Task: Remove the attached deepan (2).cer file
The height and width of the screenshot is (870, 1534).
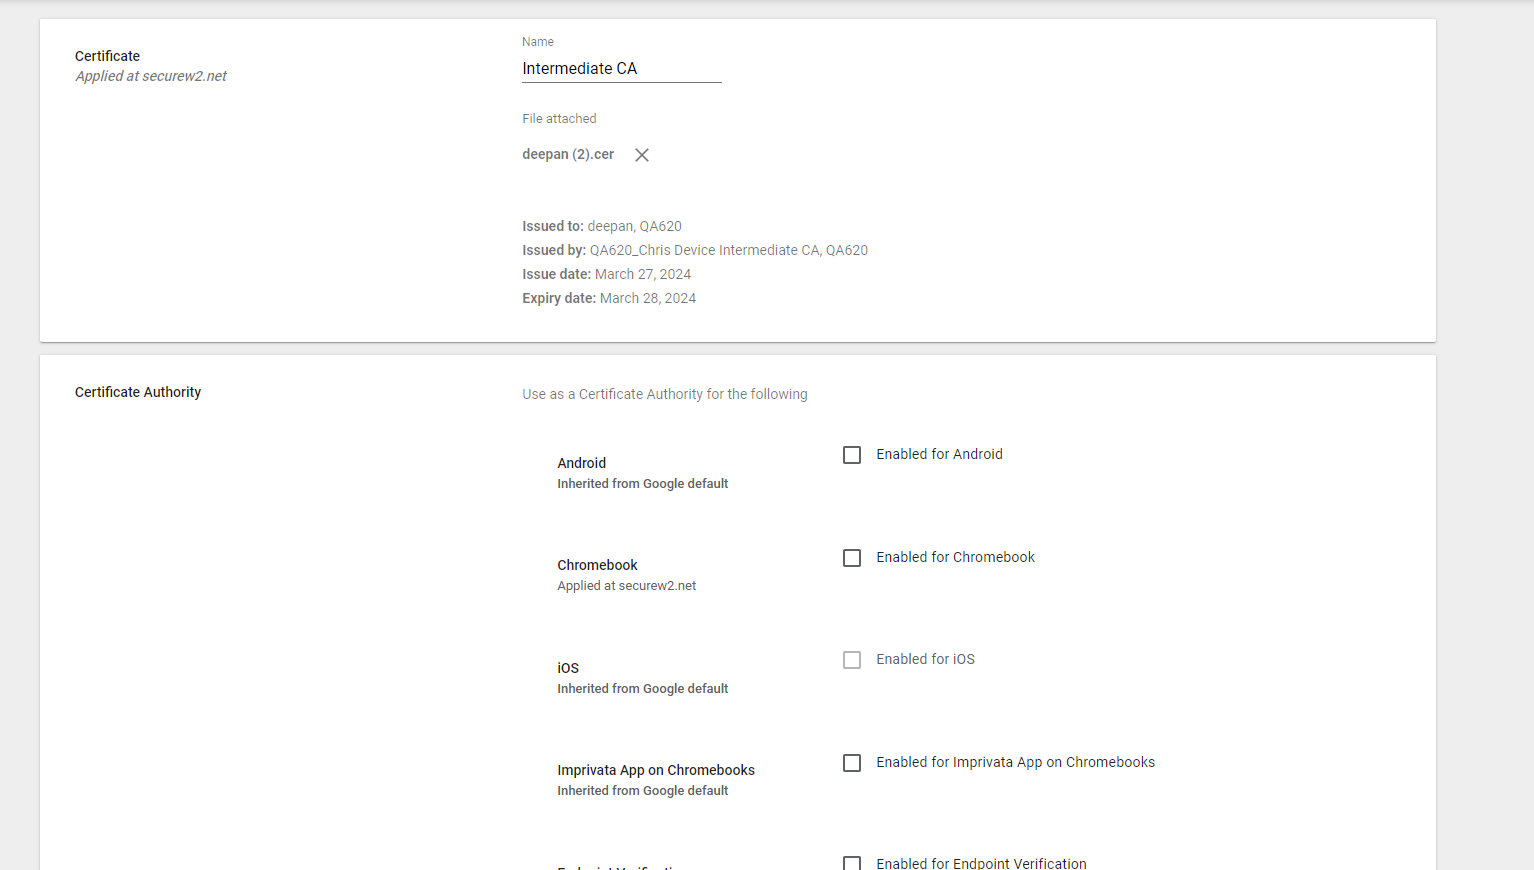Action: (x=642, y=155)
